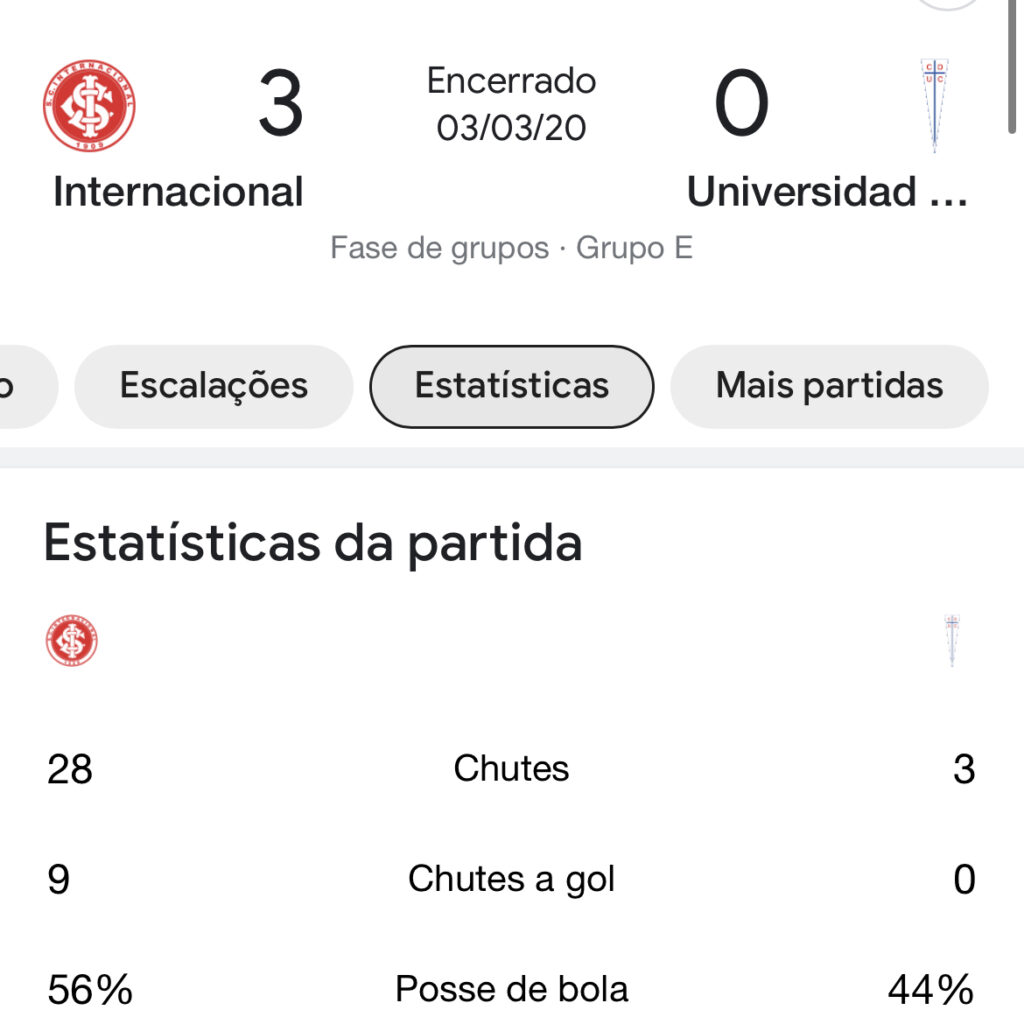The width and height of the screenshot is (1024, 1017).
Task: Open the Mais partidas tab
Action: tap(829, 386)
